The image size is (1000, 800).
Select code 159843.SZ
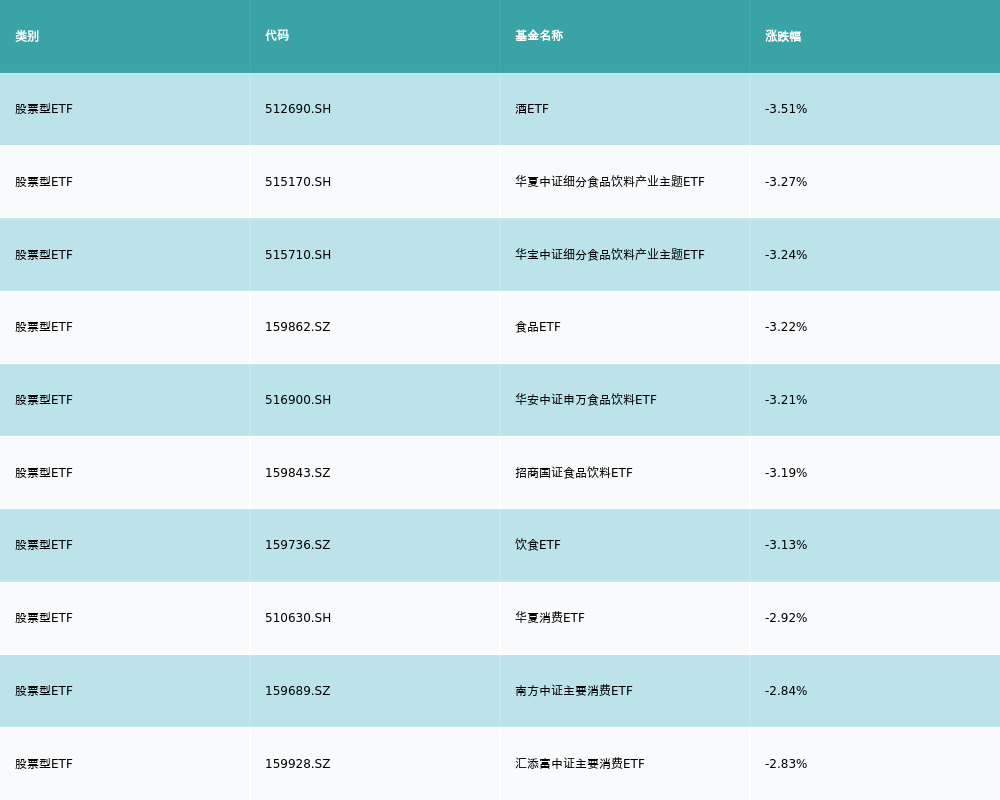[x=298, y=473]
